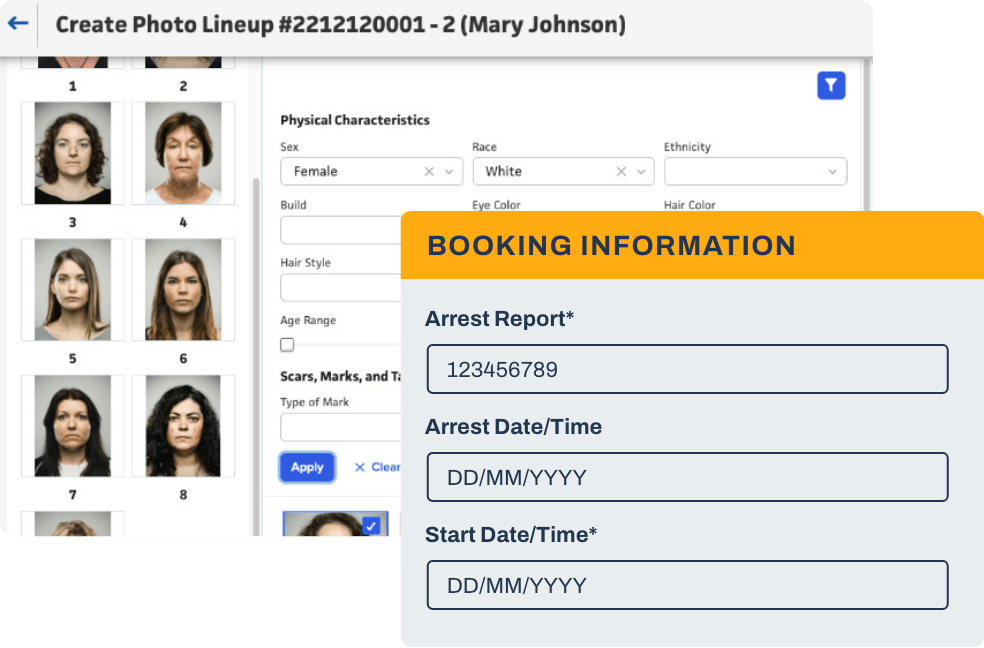Click mugshot number 8 thumbnail

183,425
